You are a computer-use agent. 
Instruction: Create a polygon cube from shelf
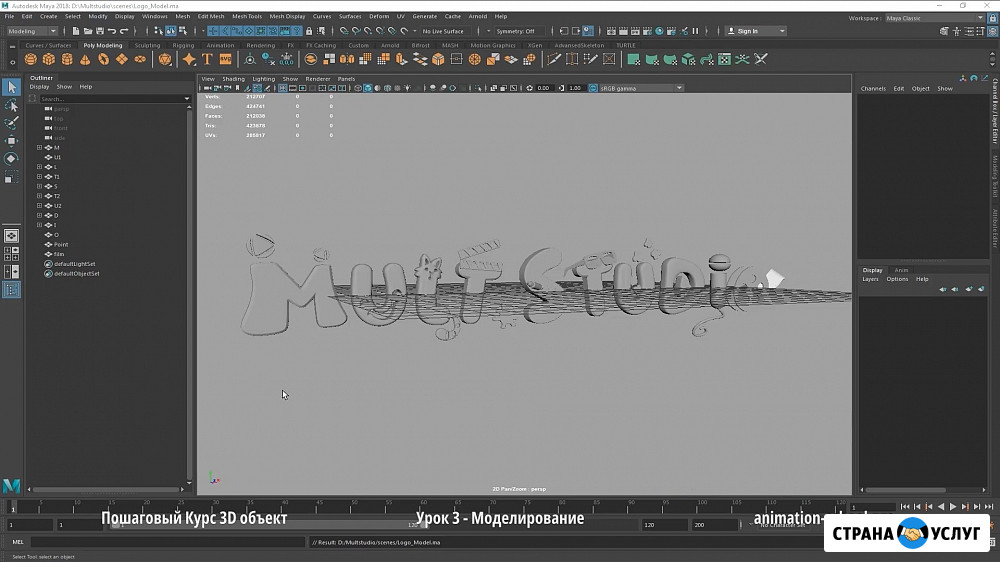tap(48, 59)
